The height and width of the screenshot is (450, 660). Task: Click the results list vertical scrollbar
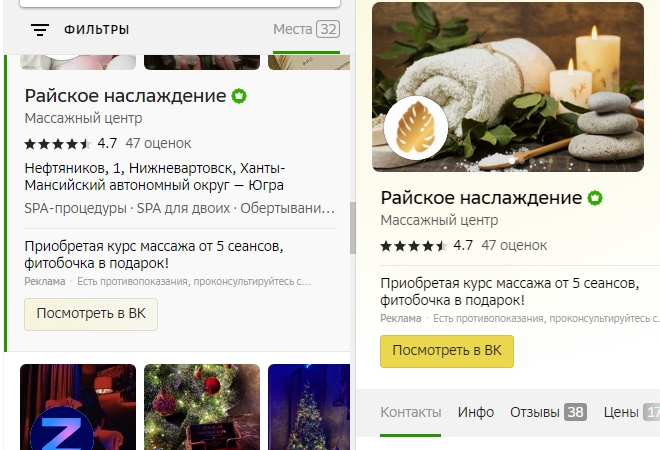pos(353,228)
